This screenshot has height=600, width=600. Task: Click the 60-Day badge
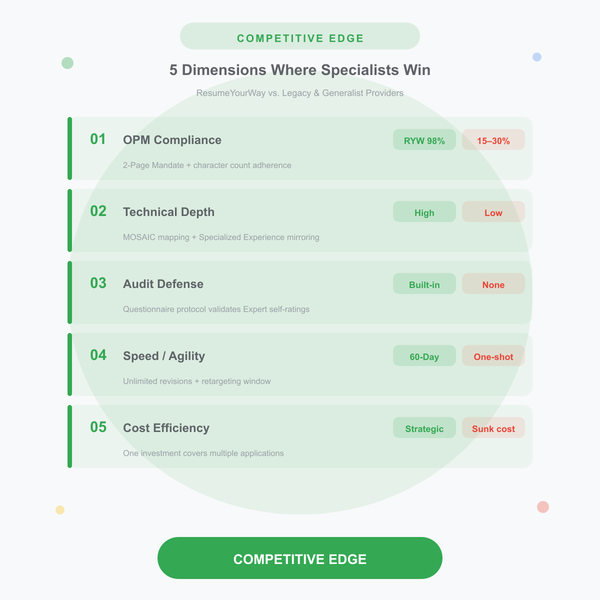point(424,355)
